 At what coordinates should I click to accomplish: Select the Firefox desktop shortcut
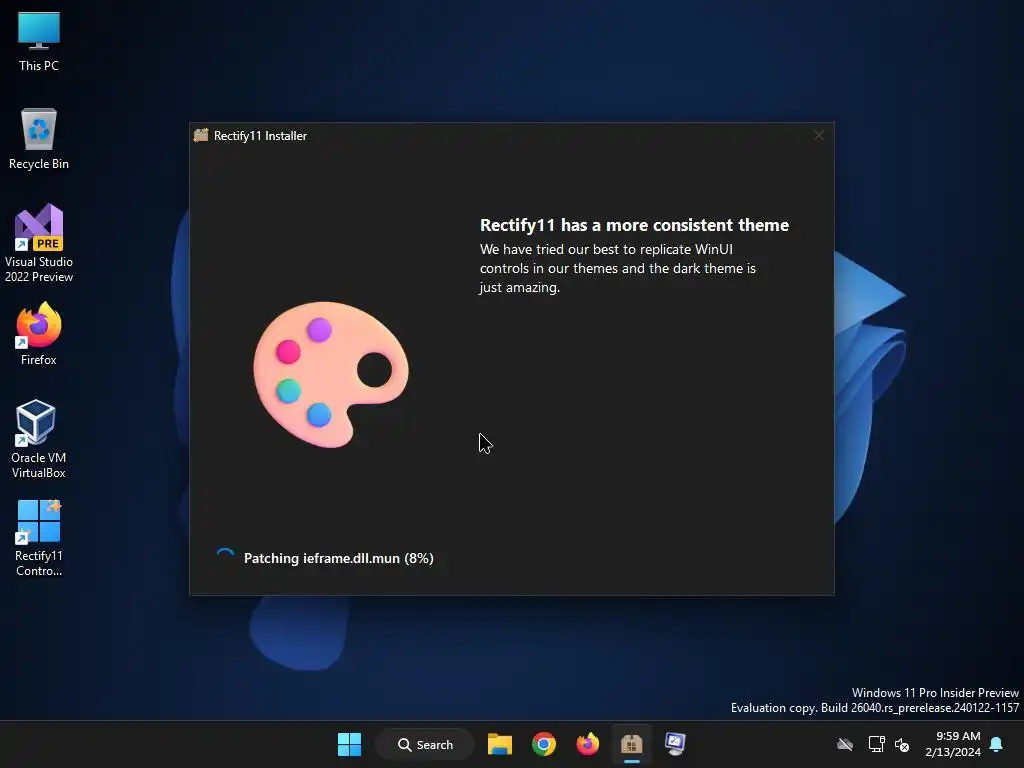[39, 334]
